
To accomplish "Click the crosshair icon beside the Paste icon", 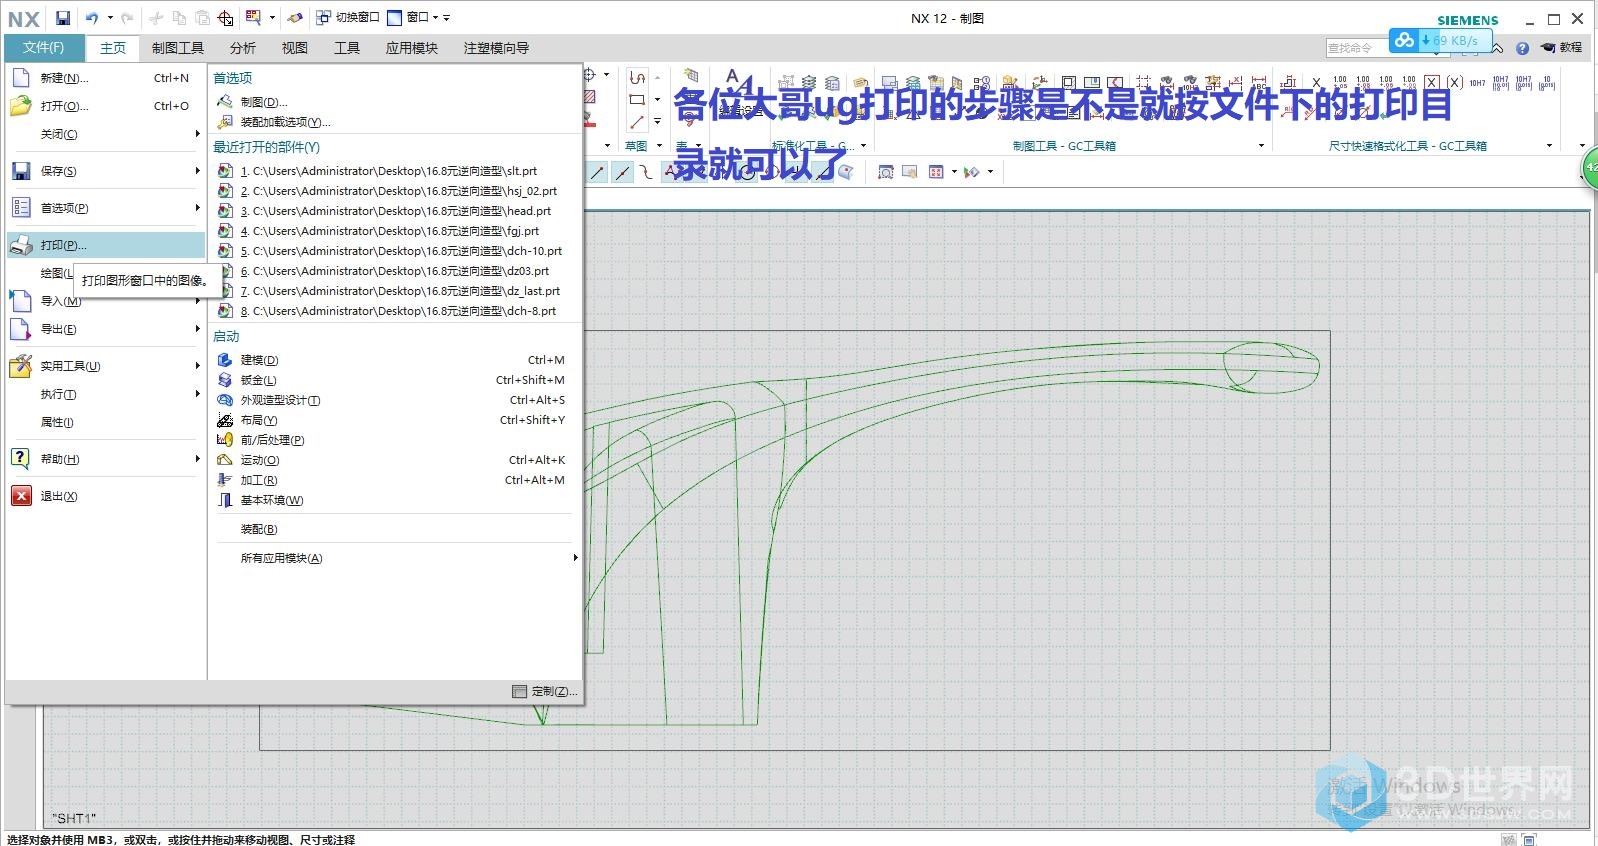I will click(x=226, y=18).
